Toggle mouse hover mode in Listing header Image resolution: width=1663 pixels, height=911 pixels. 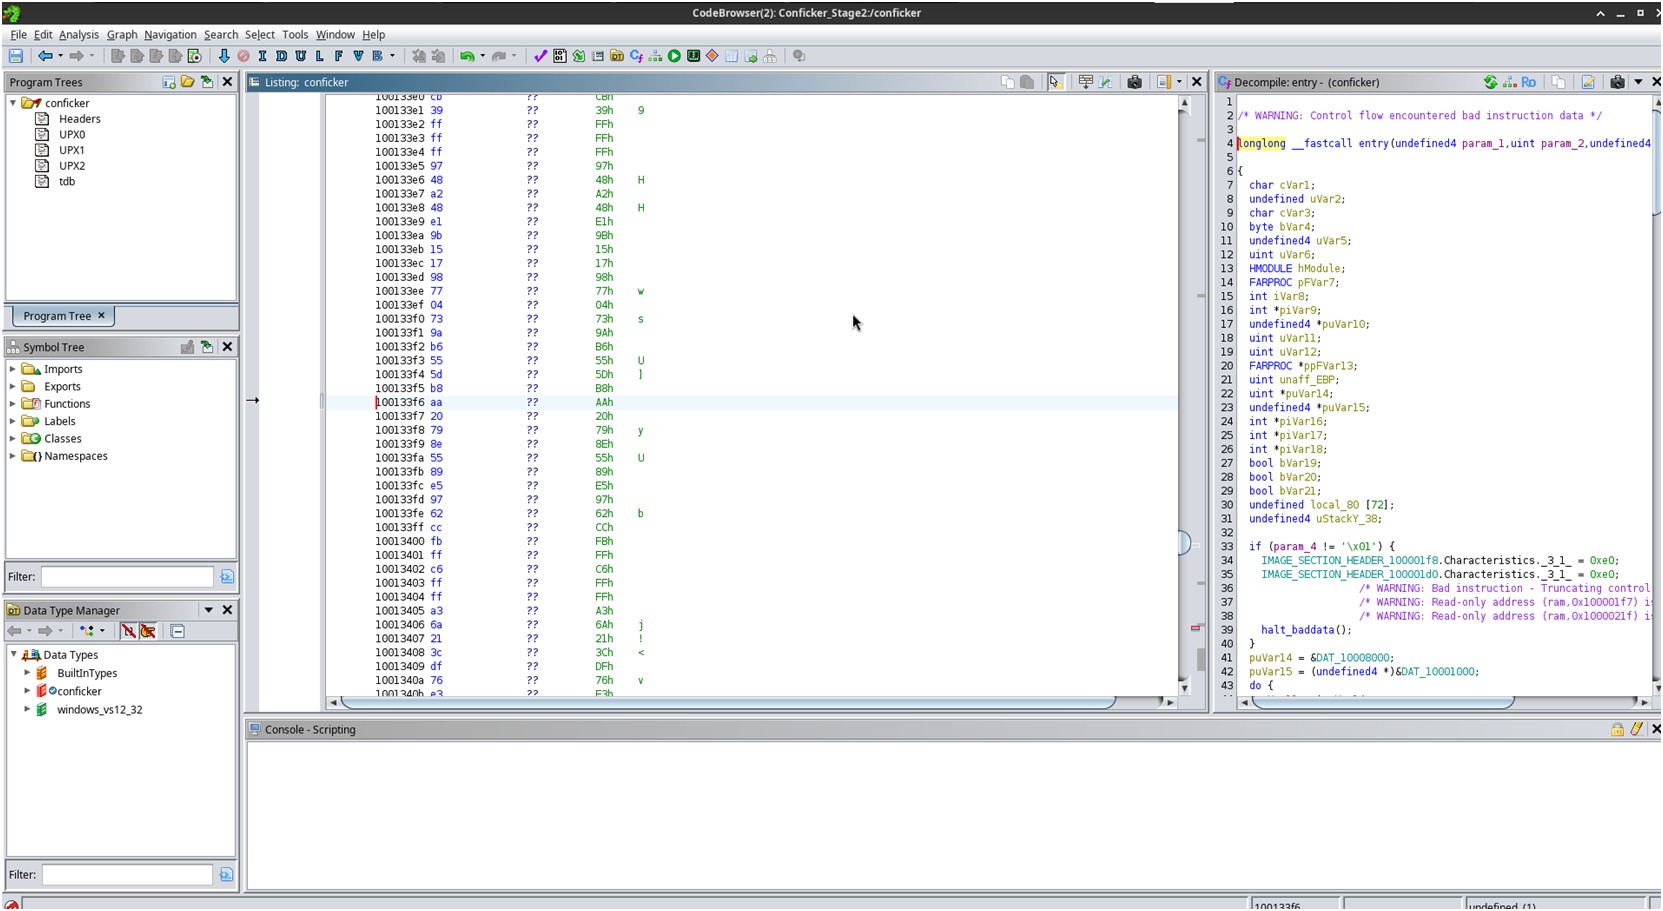coord(1056,82)
